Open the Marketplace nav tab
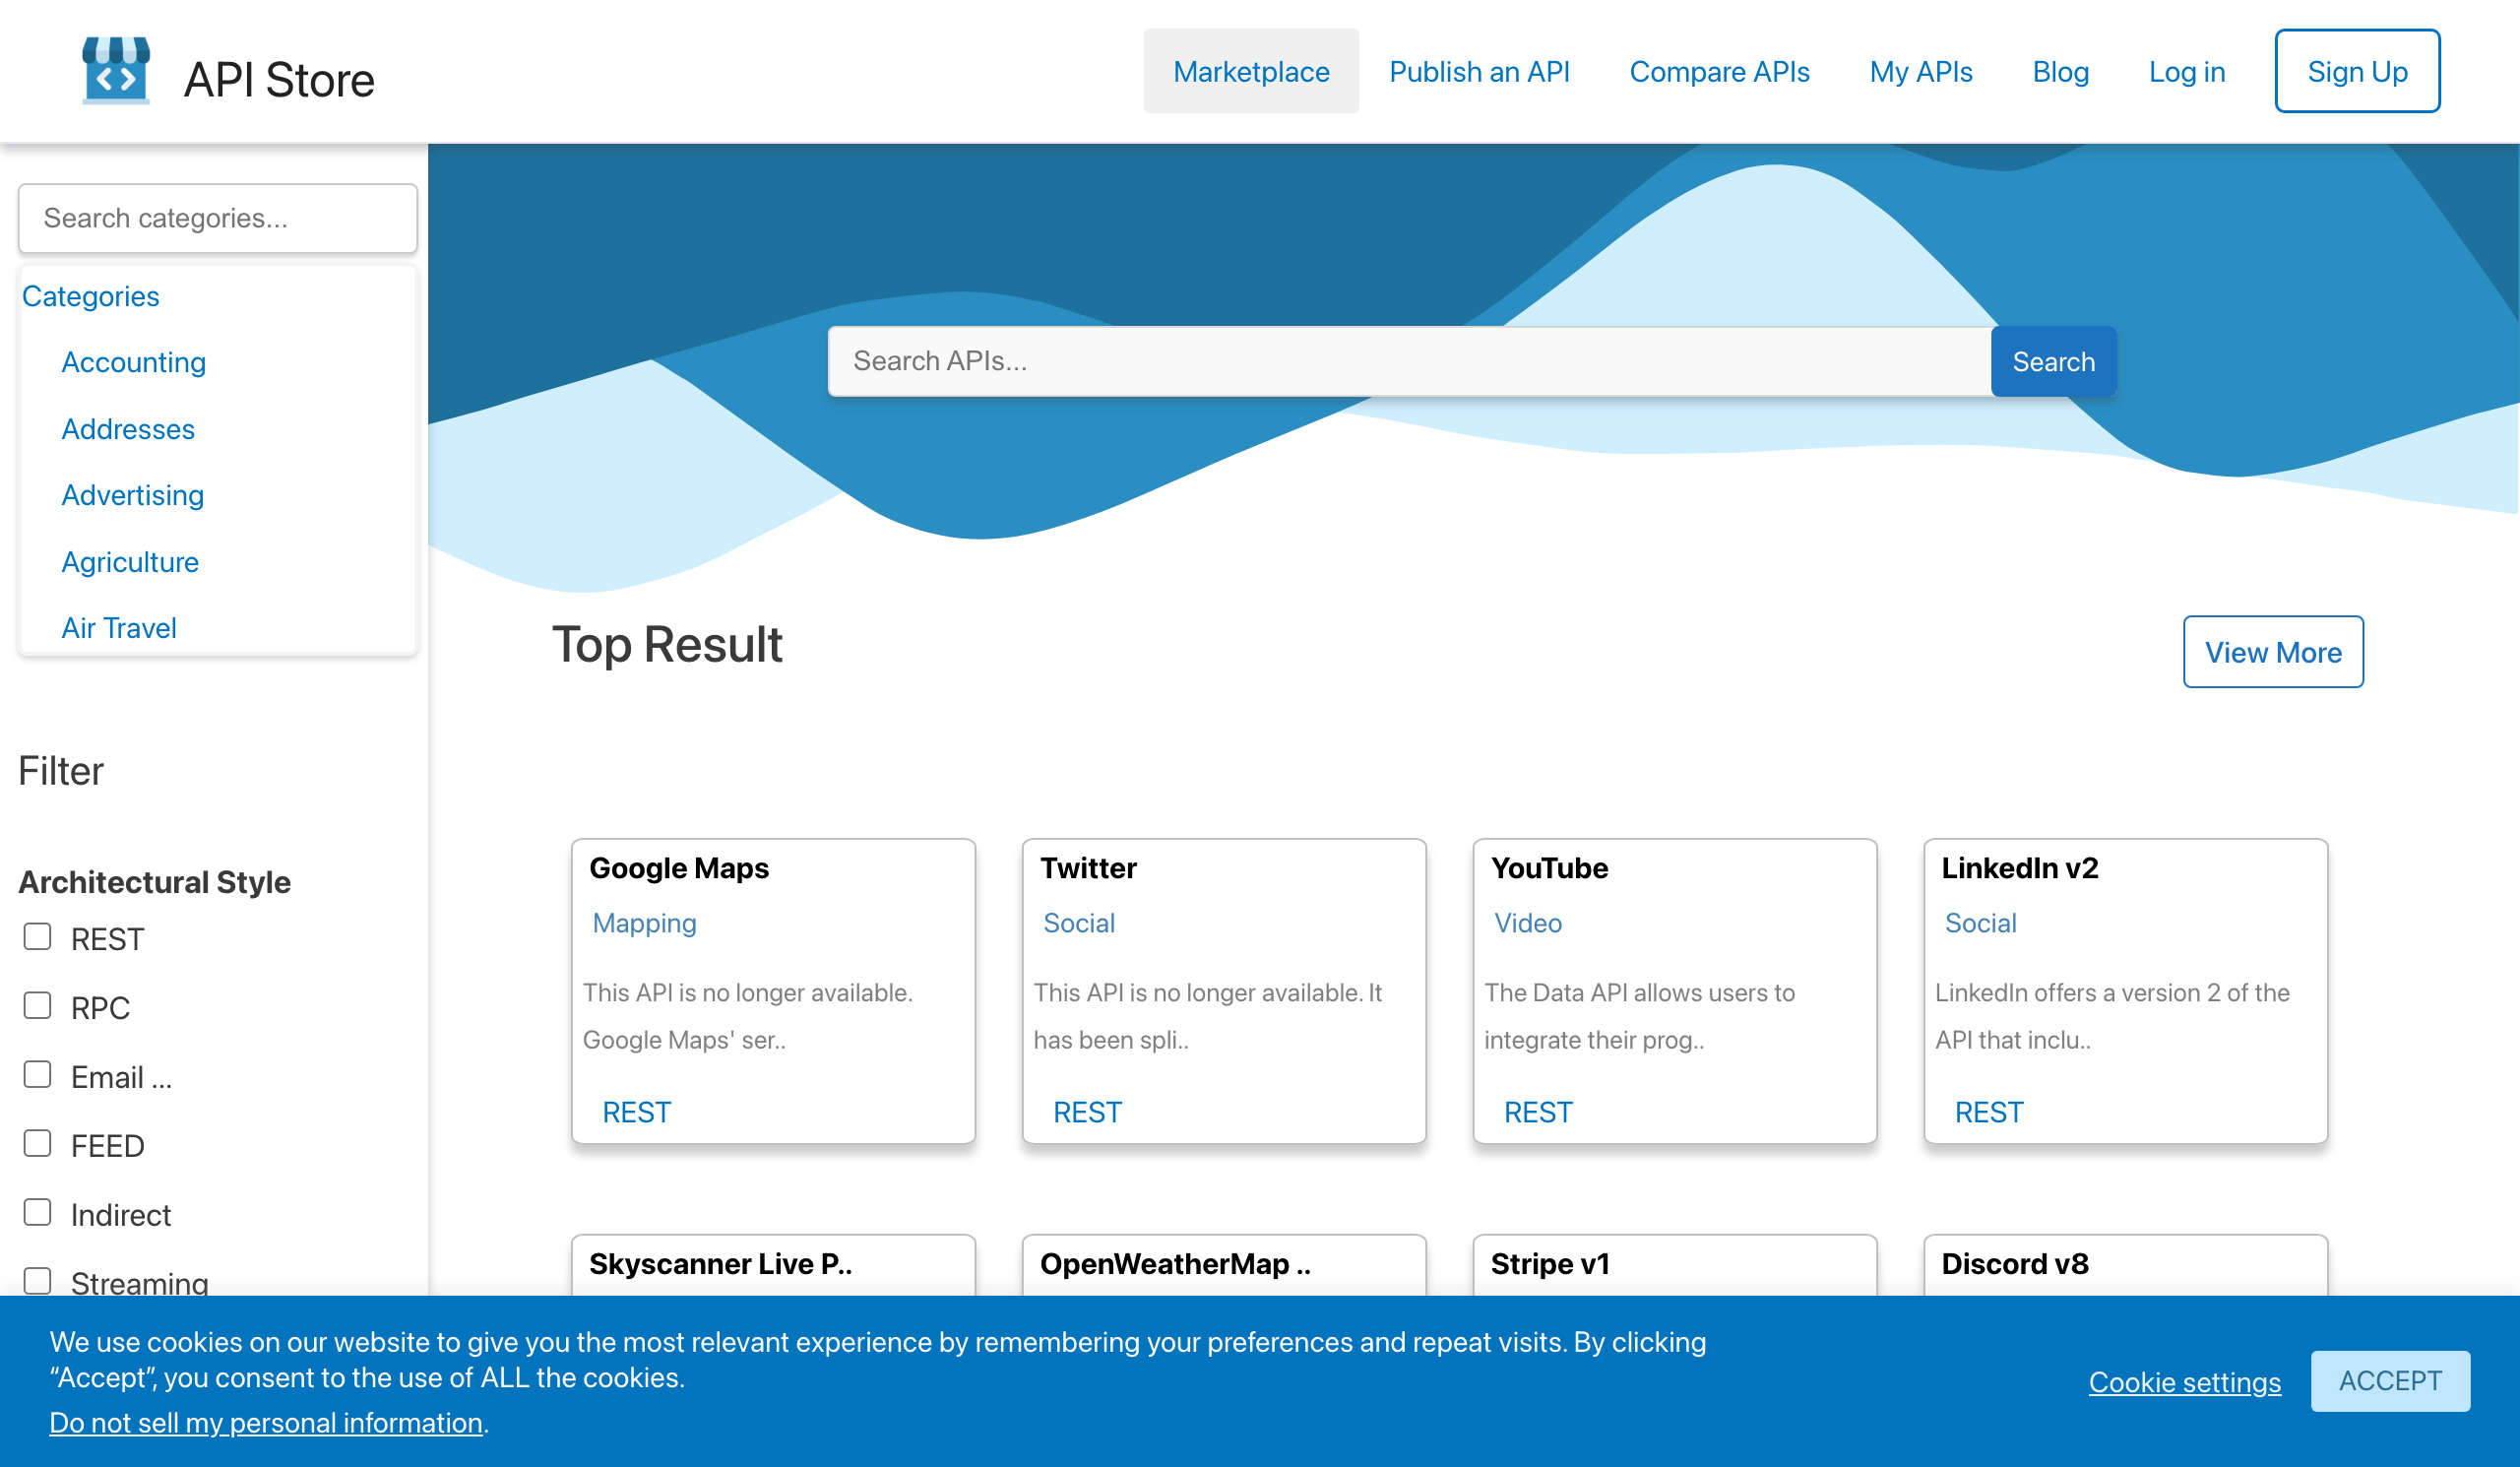Viewport: 2520px width, 1467px height. click(x=1250, y=72)
